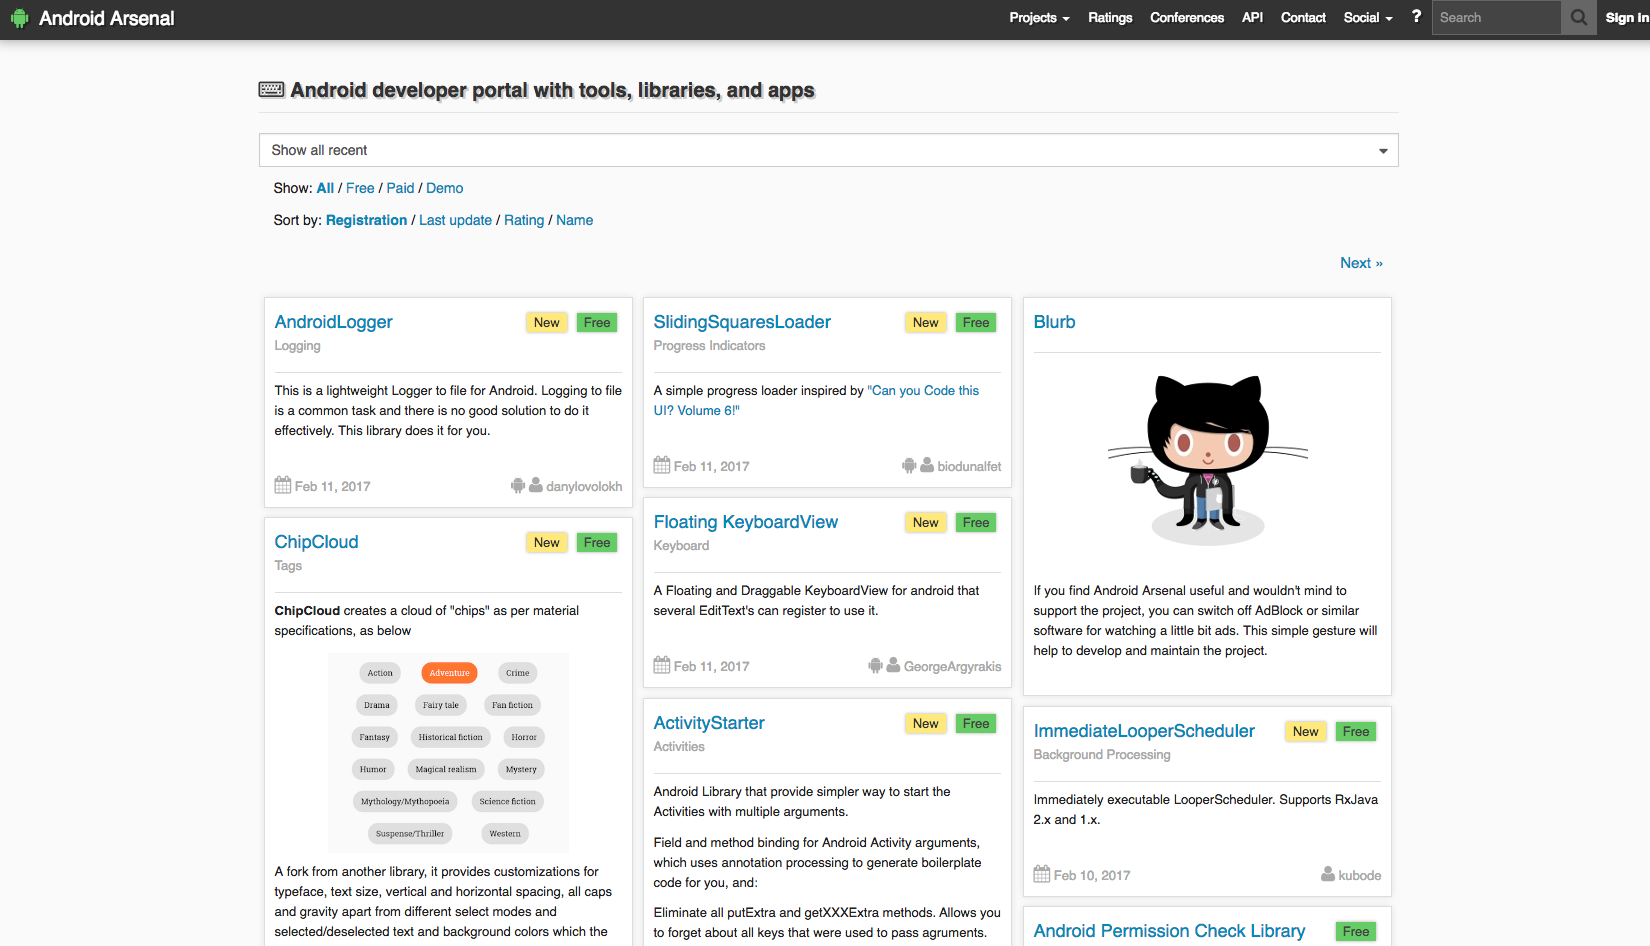Expand the Social menu
This screenshot has height=946, width=1650.
coord(1367,18)
